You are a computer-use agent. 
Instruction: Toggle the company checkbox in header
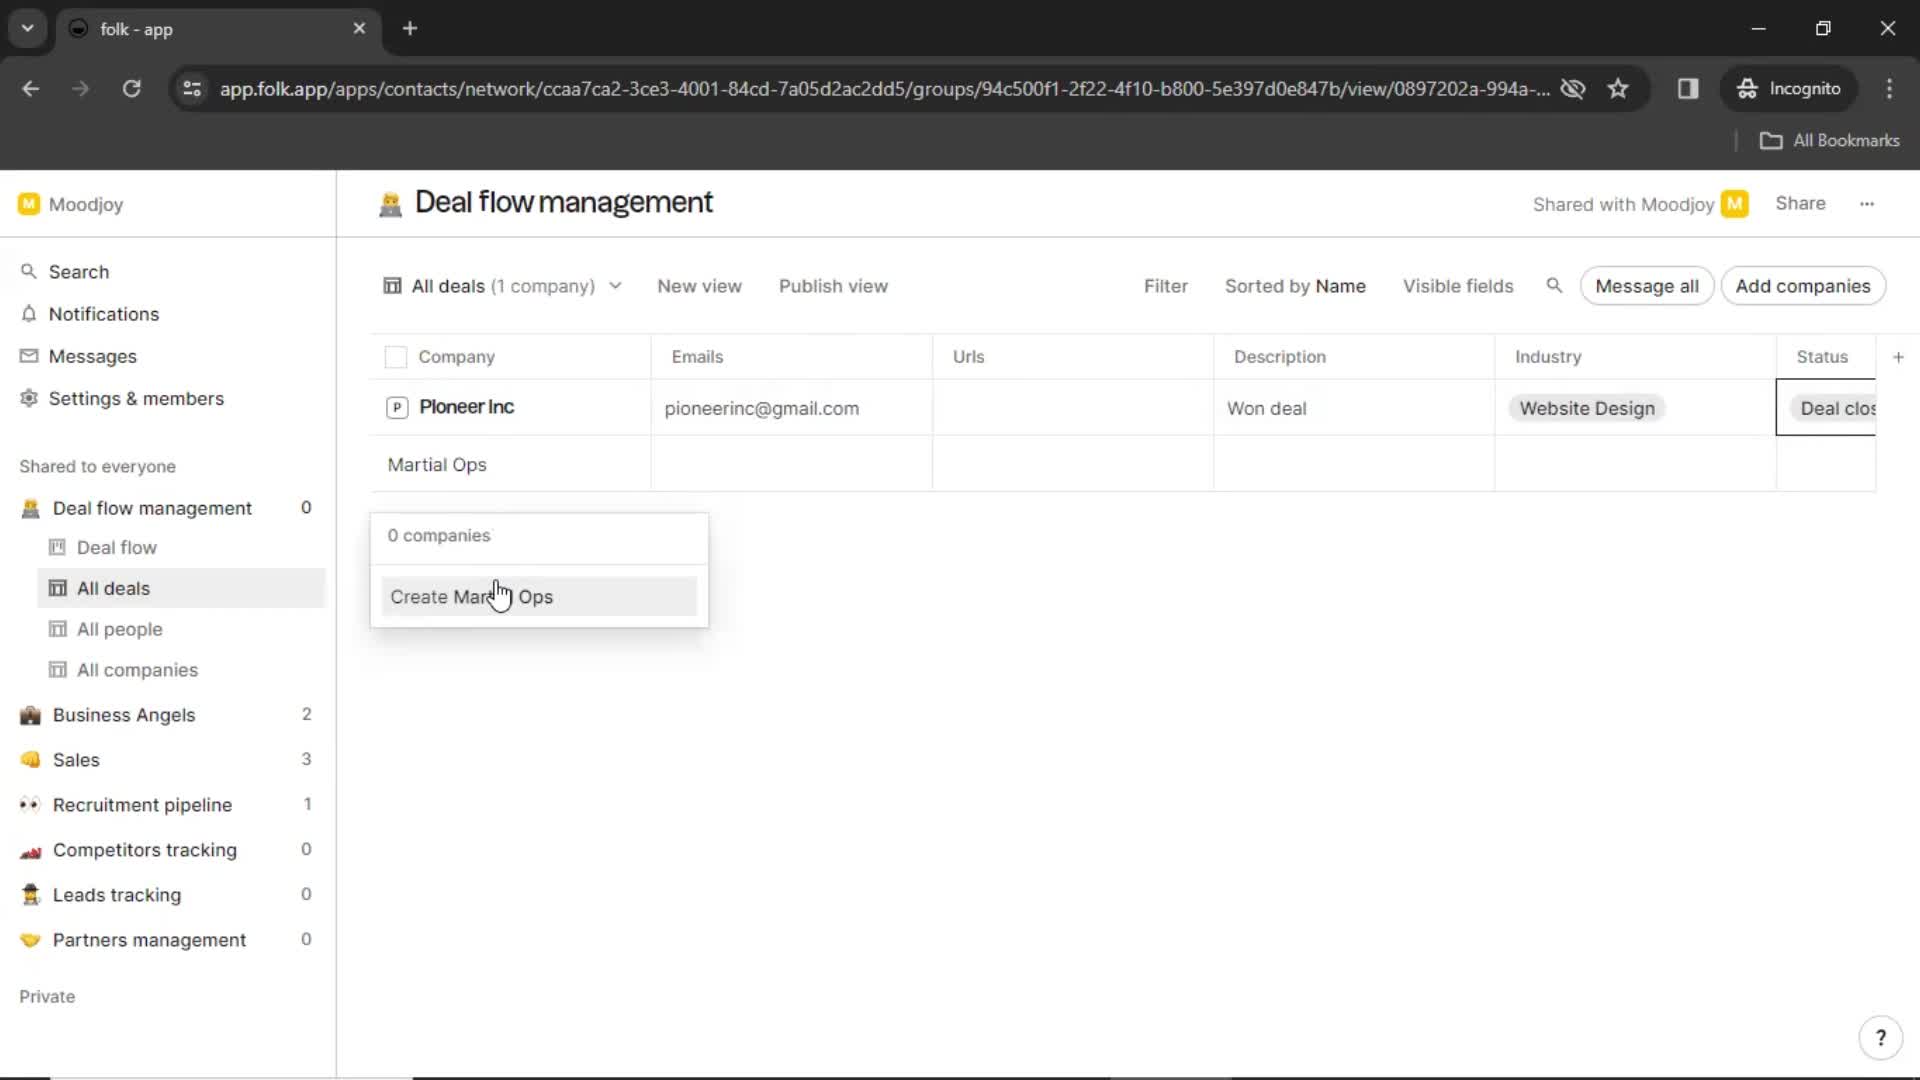pos(396,356)
